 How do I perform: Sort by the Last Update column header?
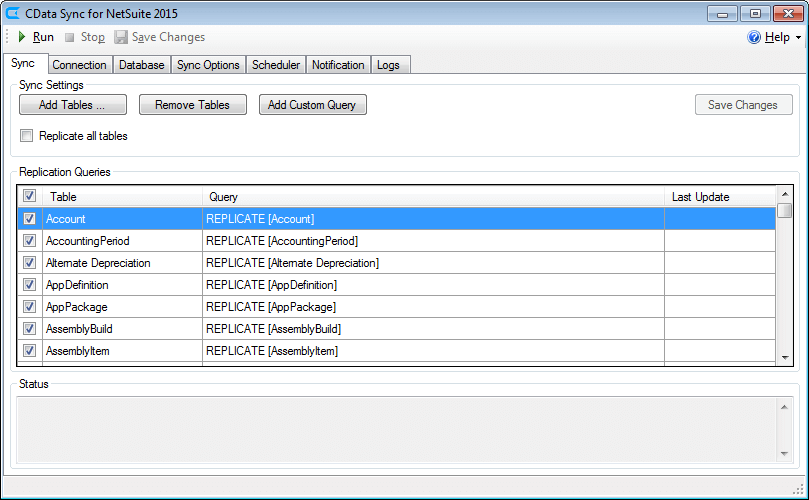719,197
